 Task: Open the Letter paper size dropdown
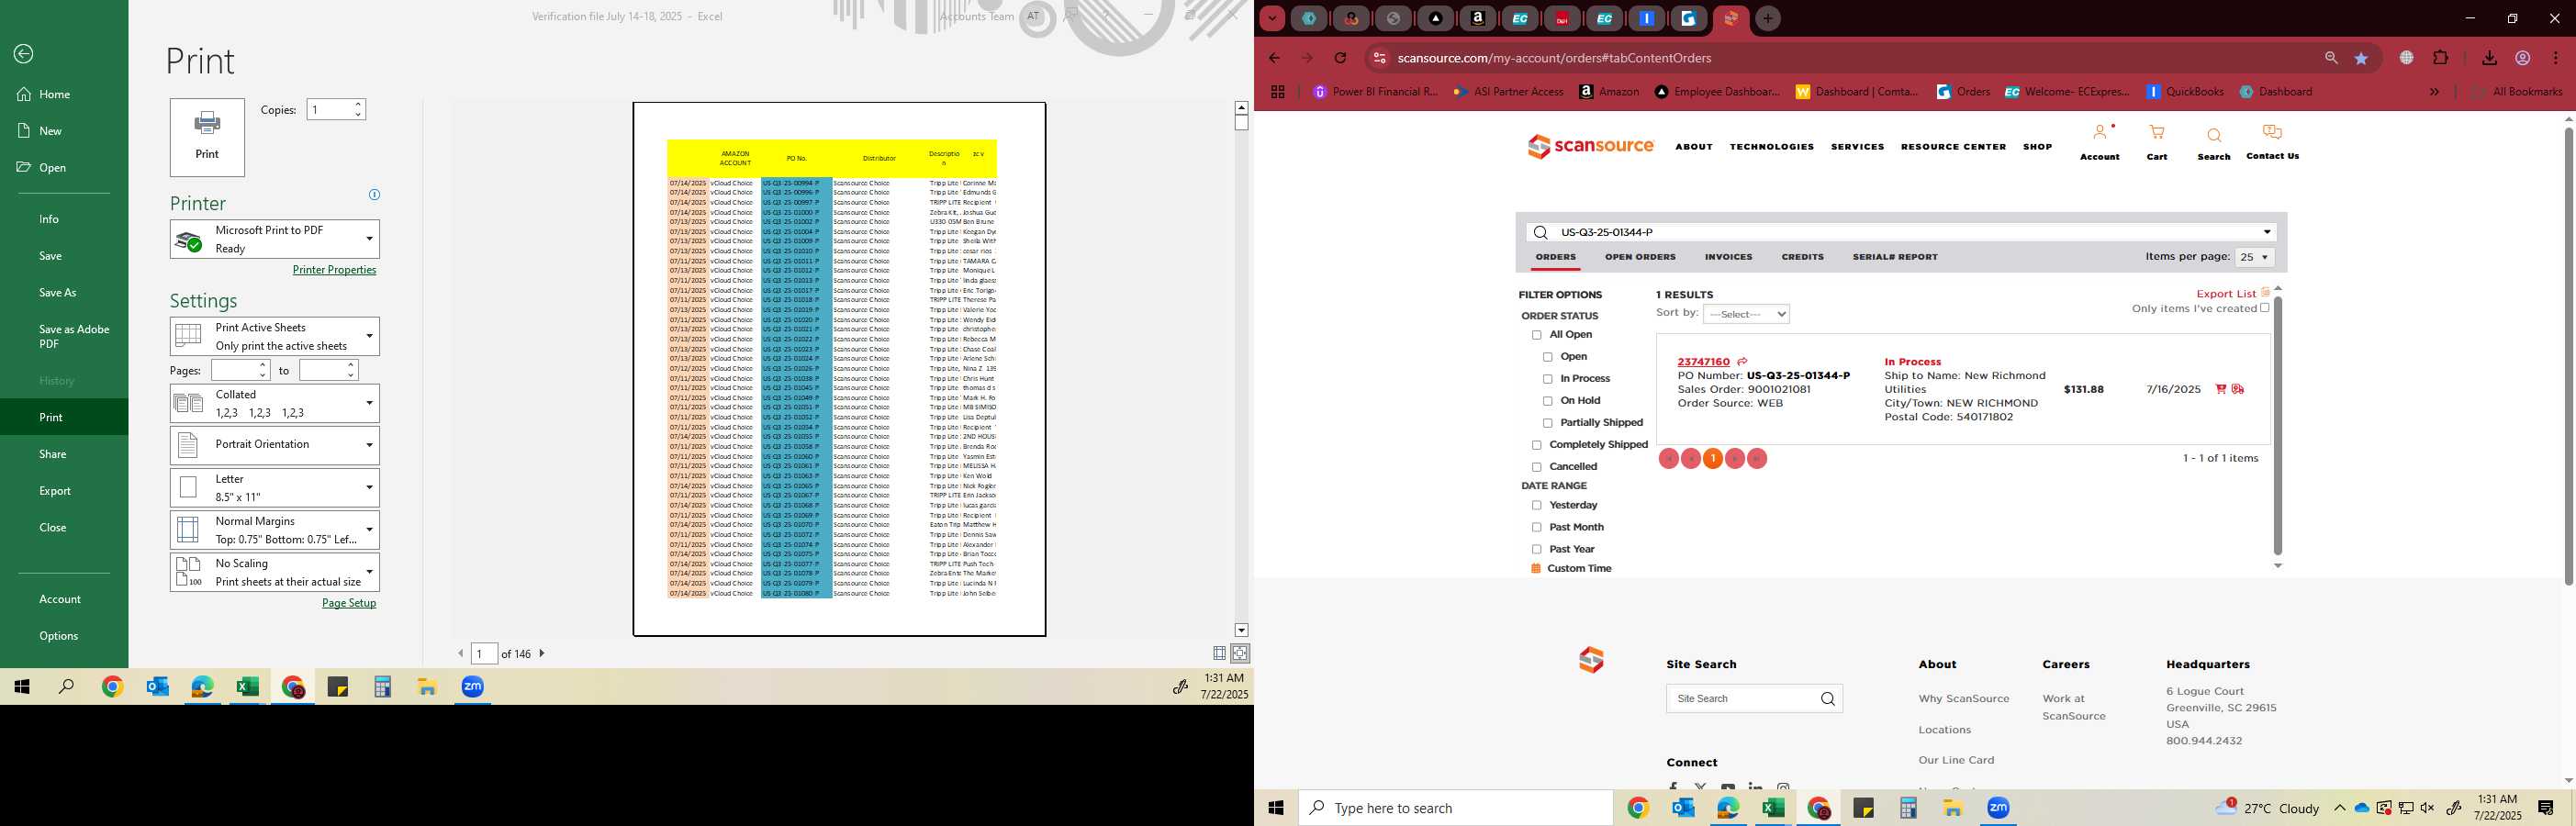point(275,488)
